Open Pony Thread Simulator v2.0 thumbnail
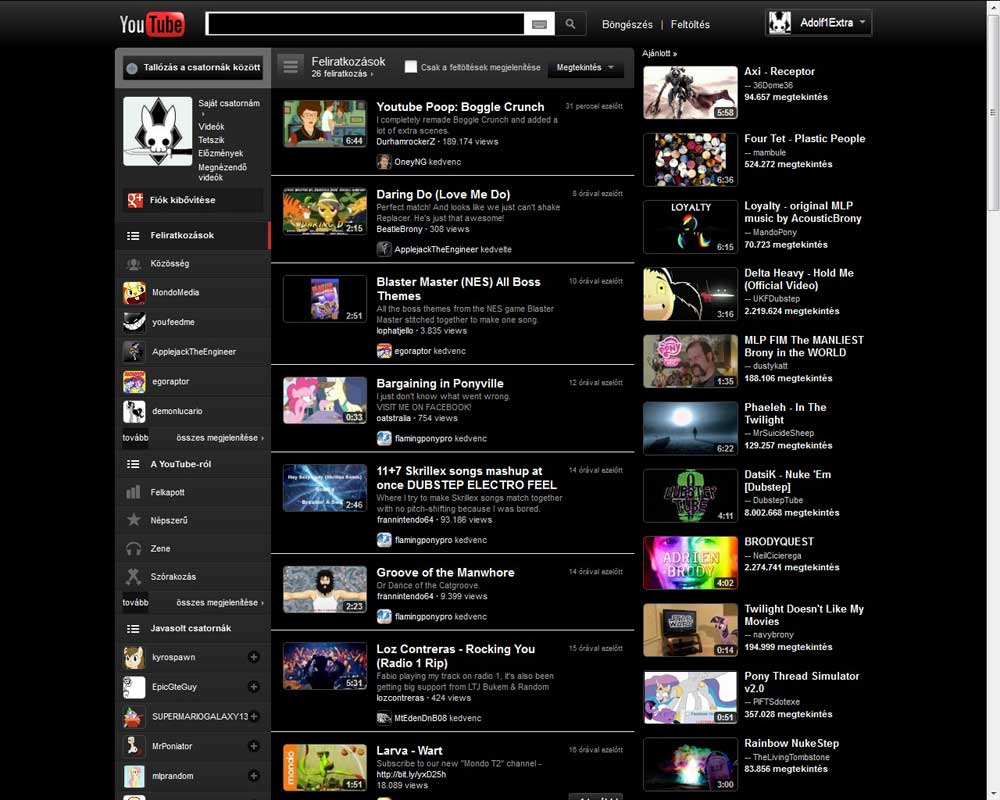Viewport: 1000px width, 800px height. point(690,697)
